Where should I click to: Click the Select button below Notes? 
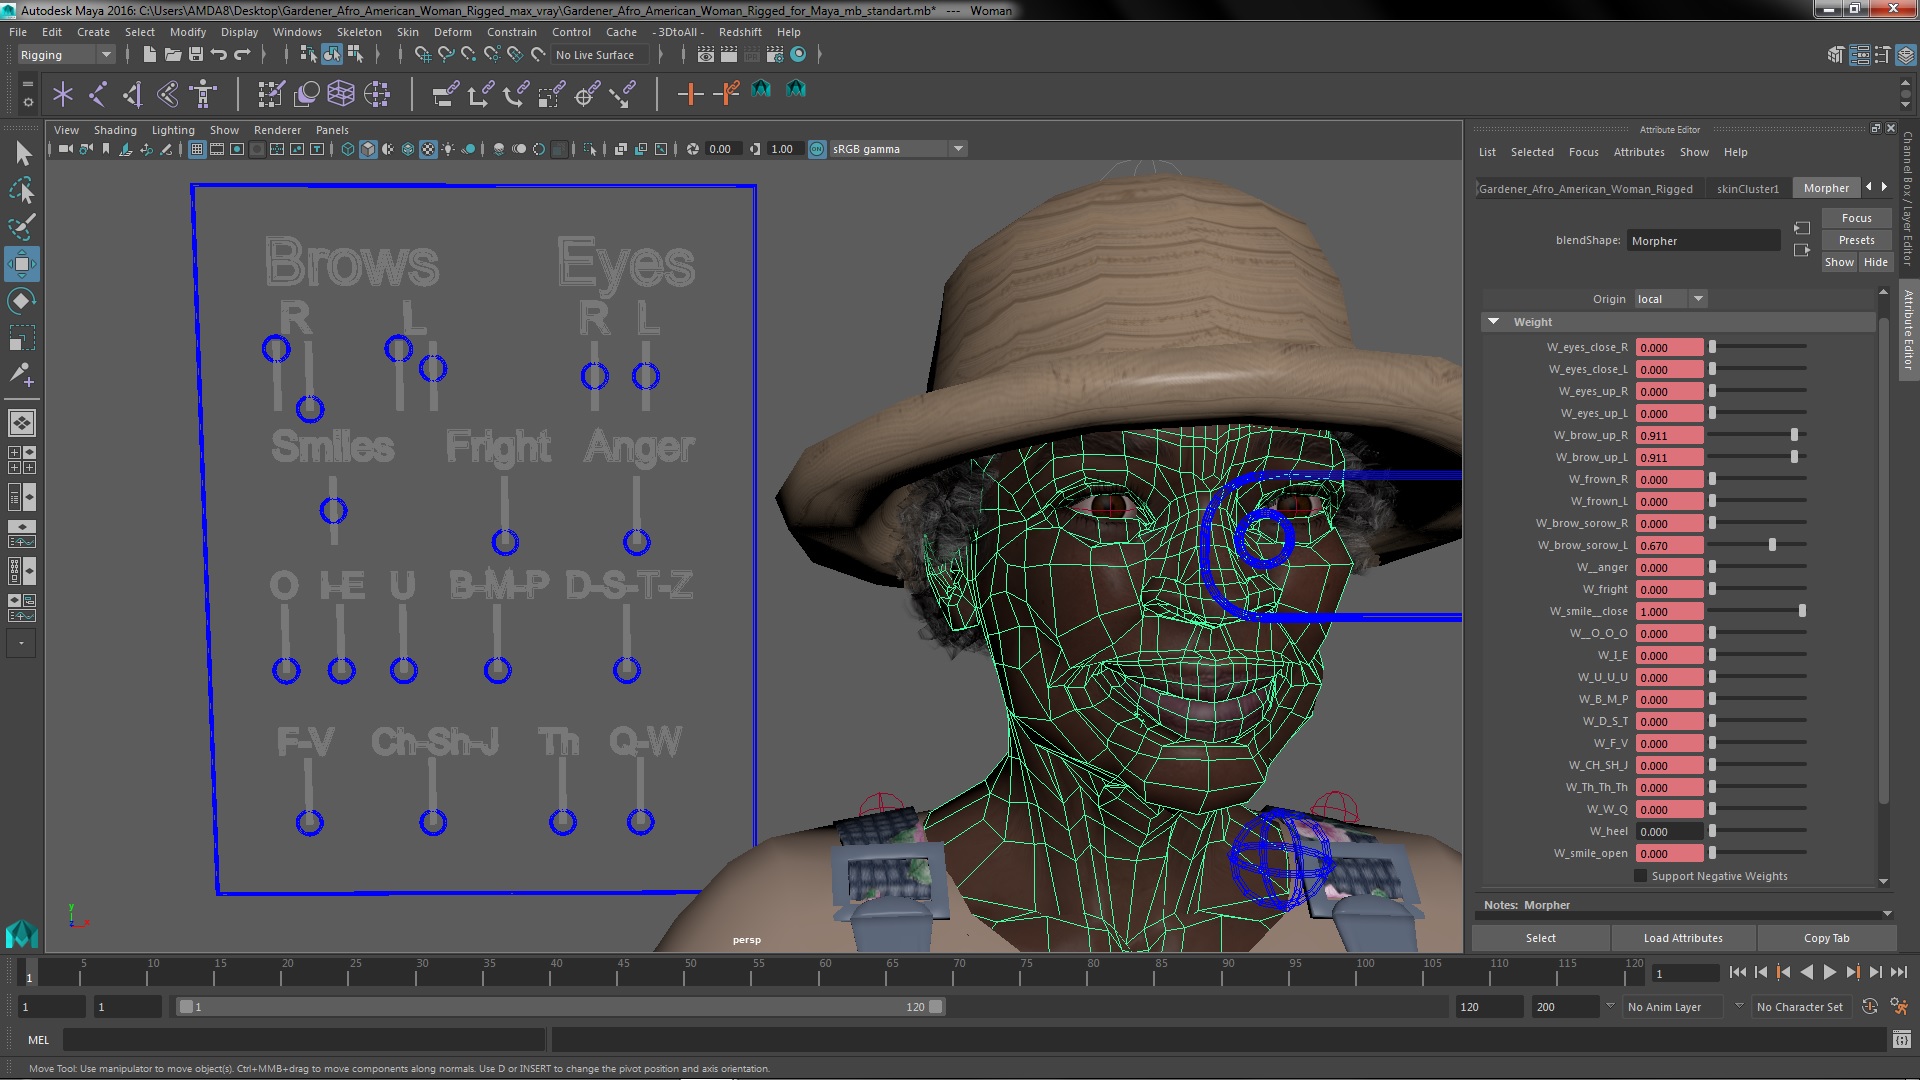click(x=1540, y=938)
